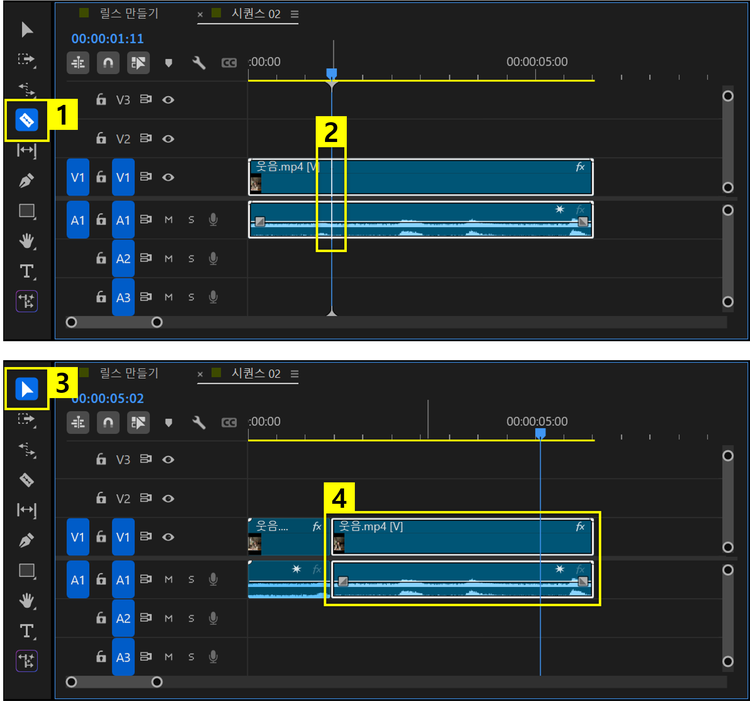Select the Remix tool in top panel
Image resolution: width=750 pixels, height=701 pixels.
click(x=27, y=301)
